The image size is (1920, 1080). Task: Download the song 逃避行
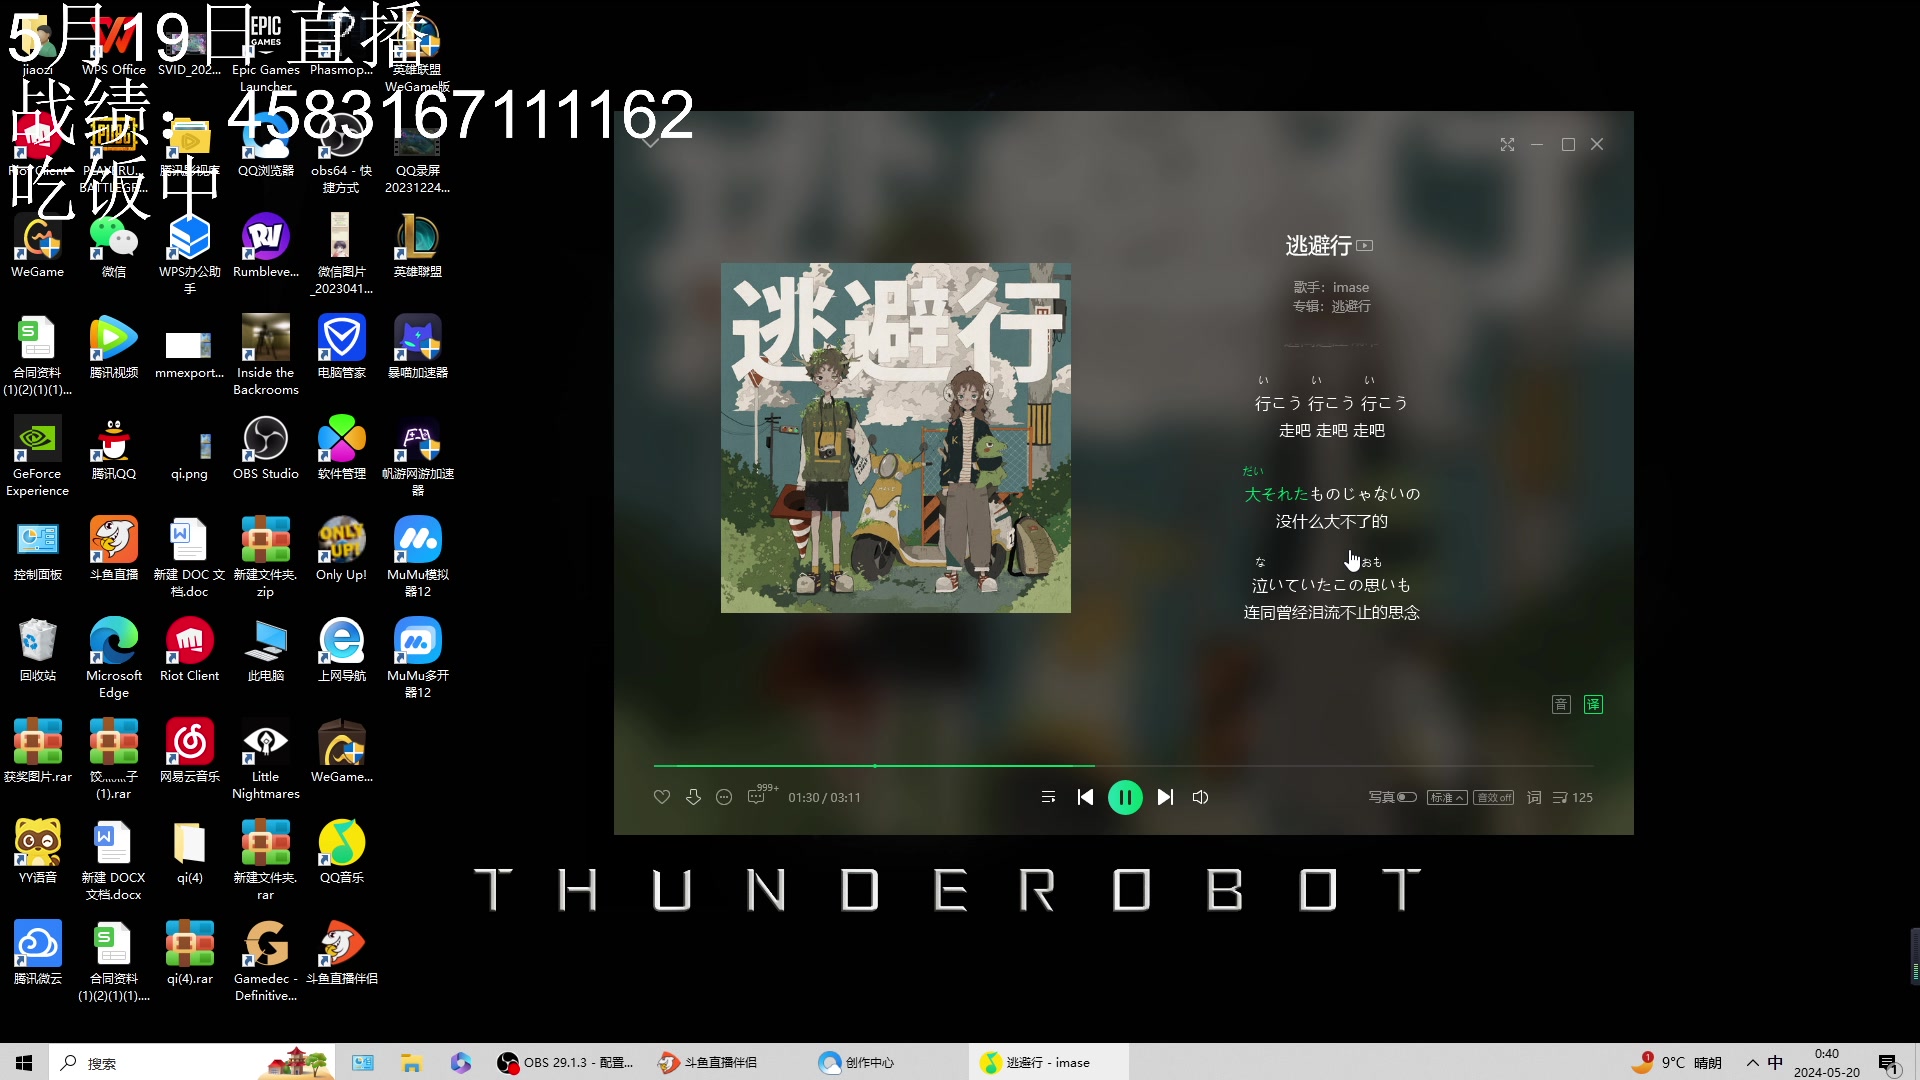click(693, 797)
